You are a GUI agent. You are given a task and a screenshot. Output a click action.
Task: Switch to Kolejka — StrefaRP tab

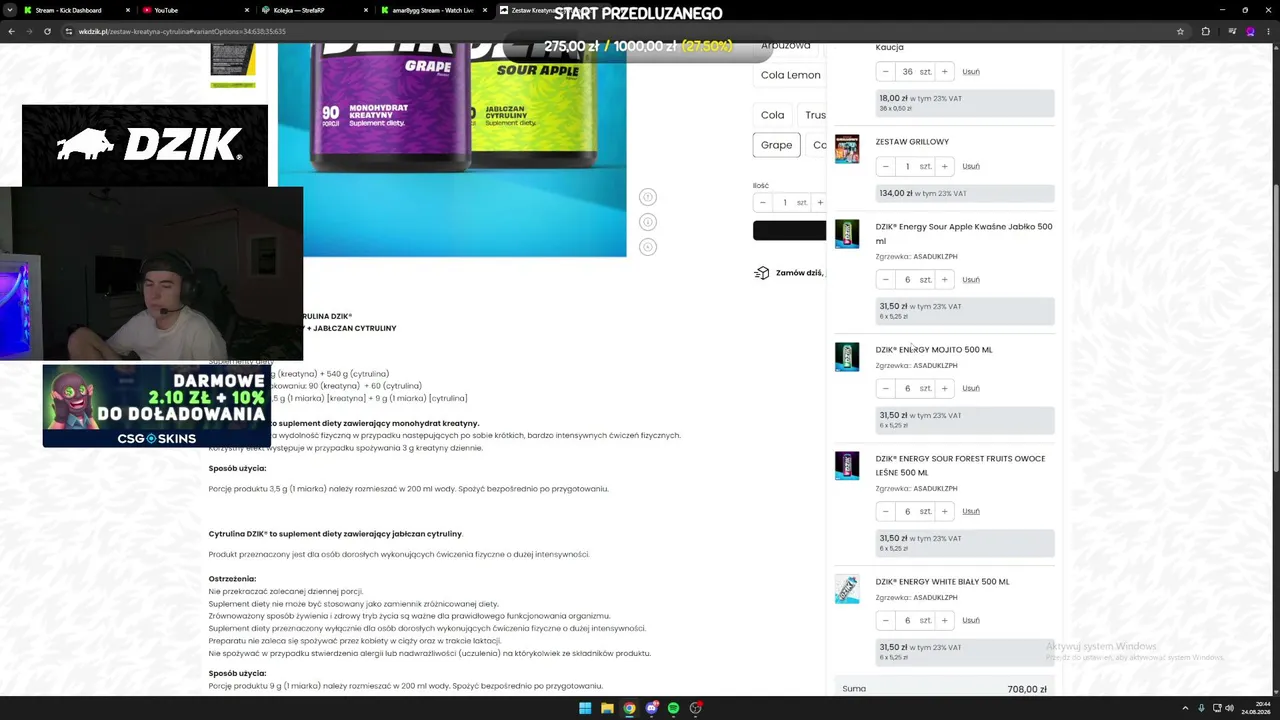315,10
